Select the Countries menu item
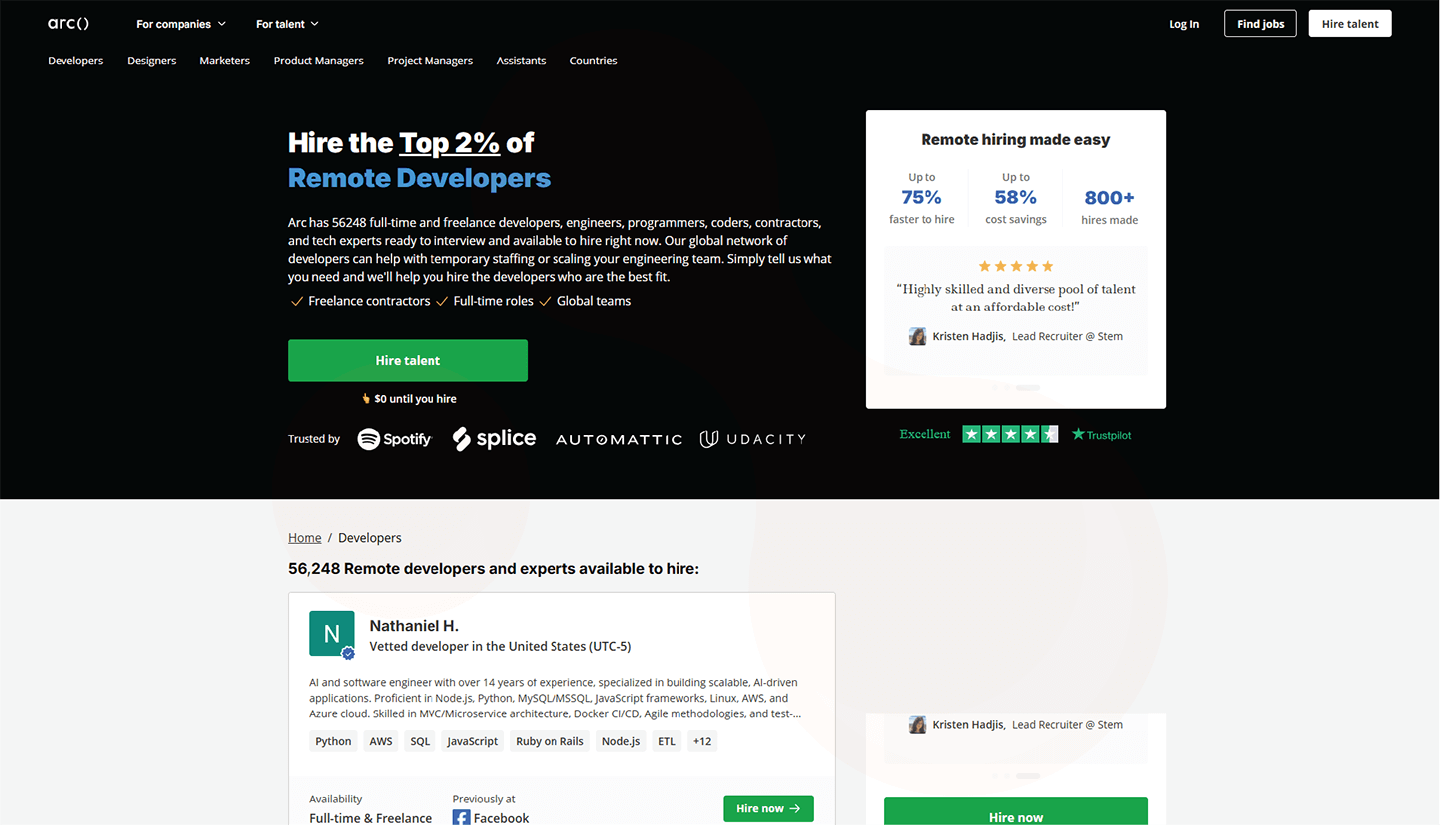The height and width of the screenshot is (825, 1440). (x=593, y=61)
